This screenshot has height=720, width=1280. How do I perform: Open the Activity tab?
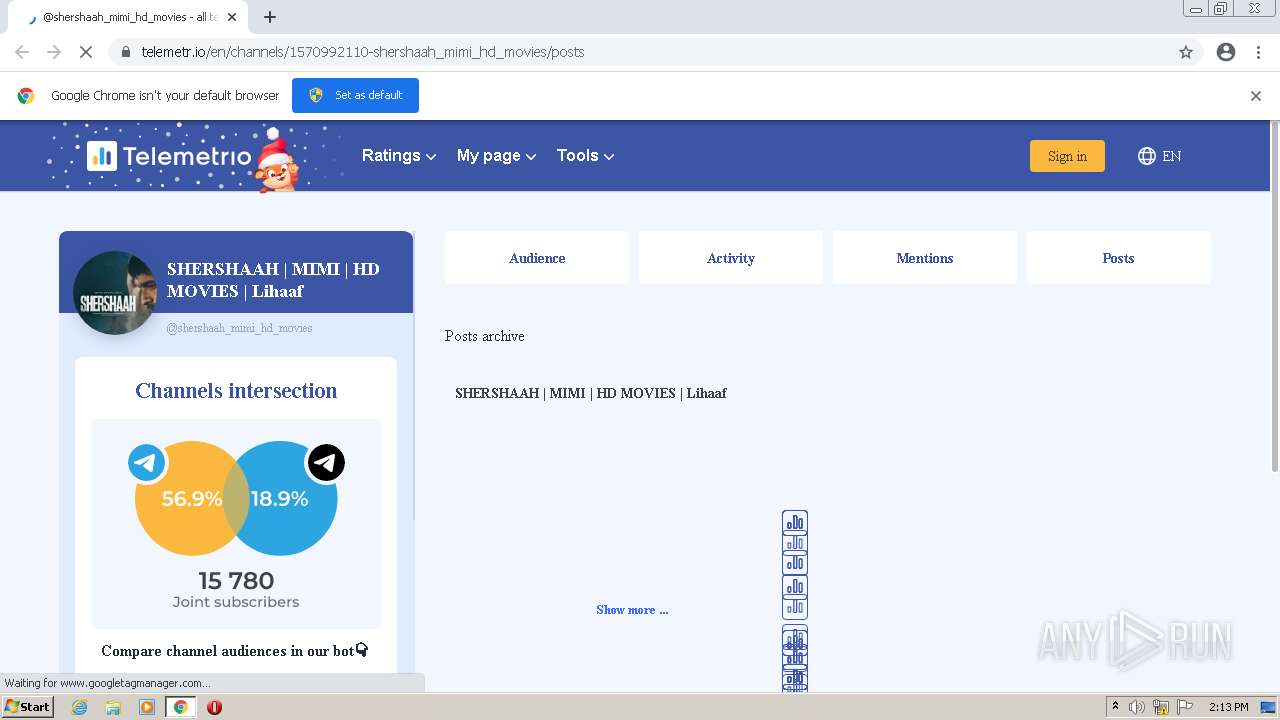(731, 258)
